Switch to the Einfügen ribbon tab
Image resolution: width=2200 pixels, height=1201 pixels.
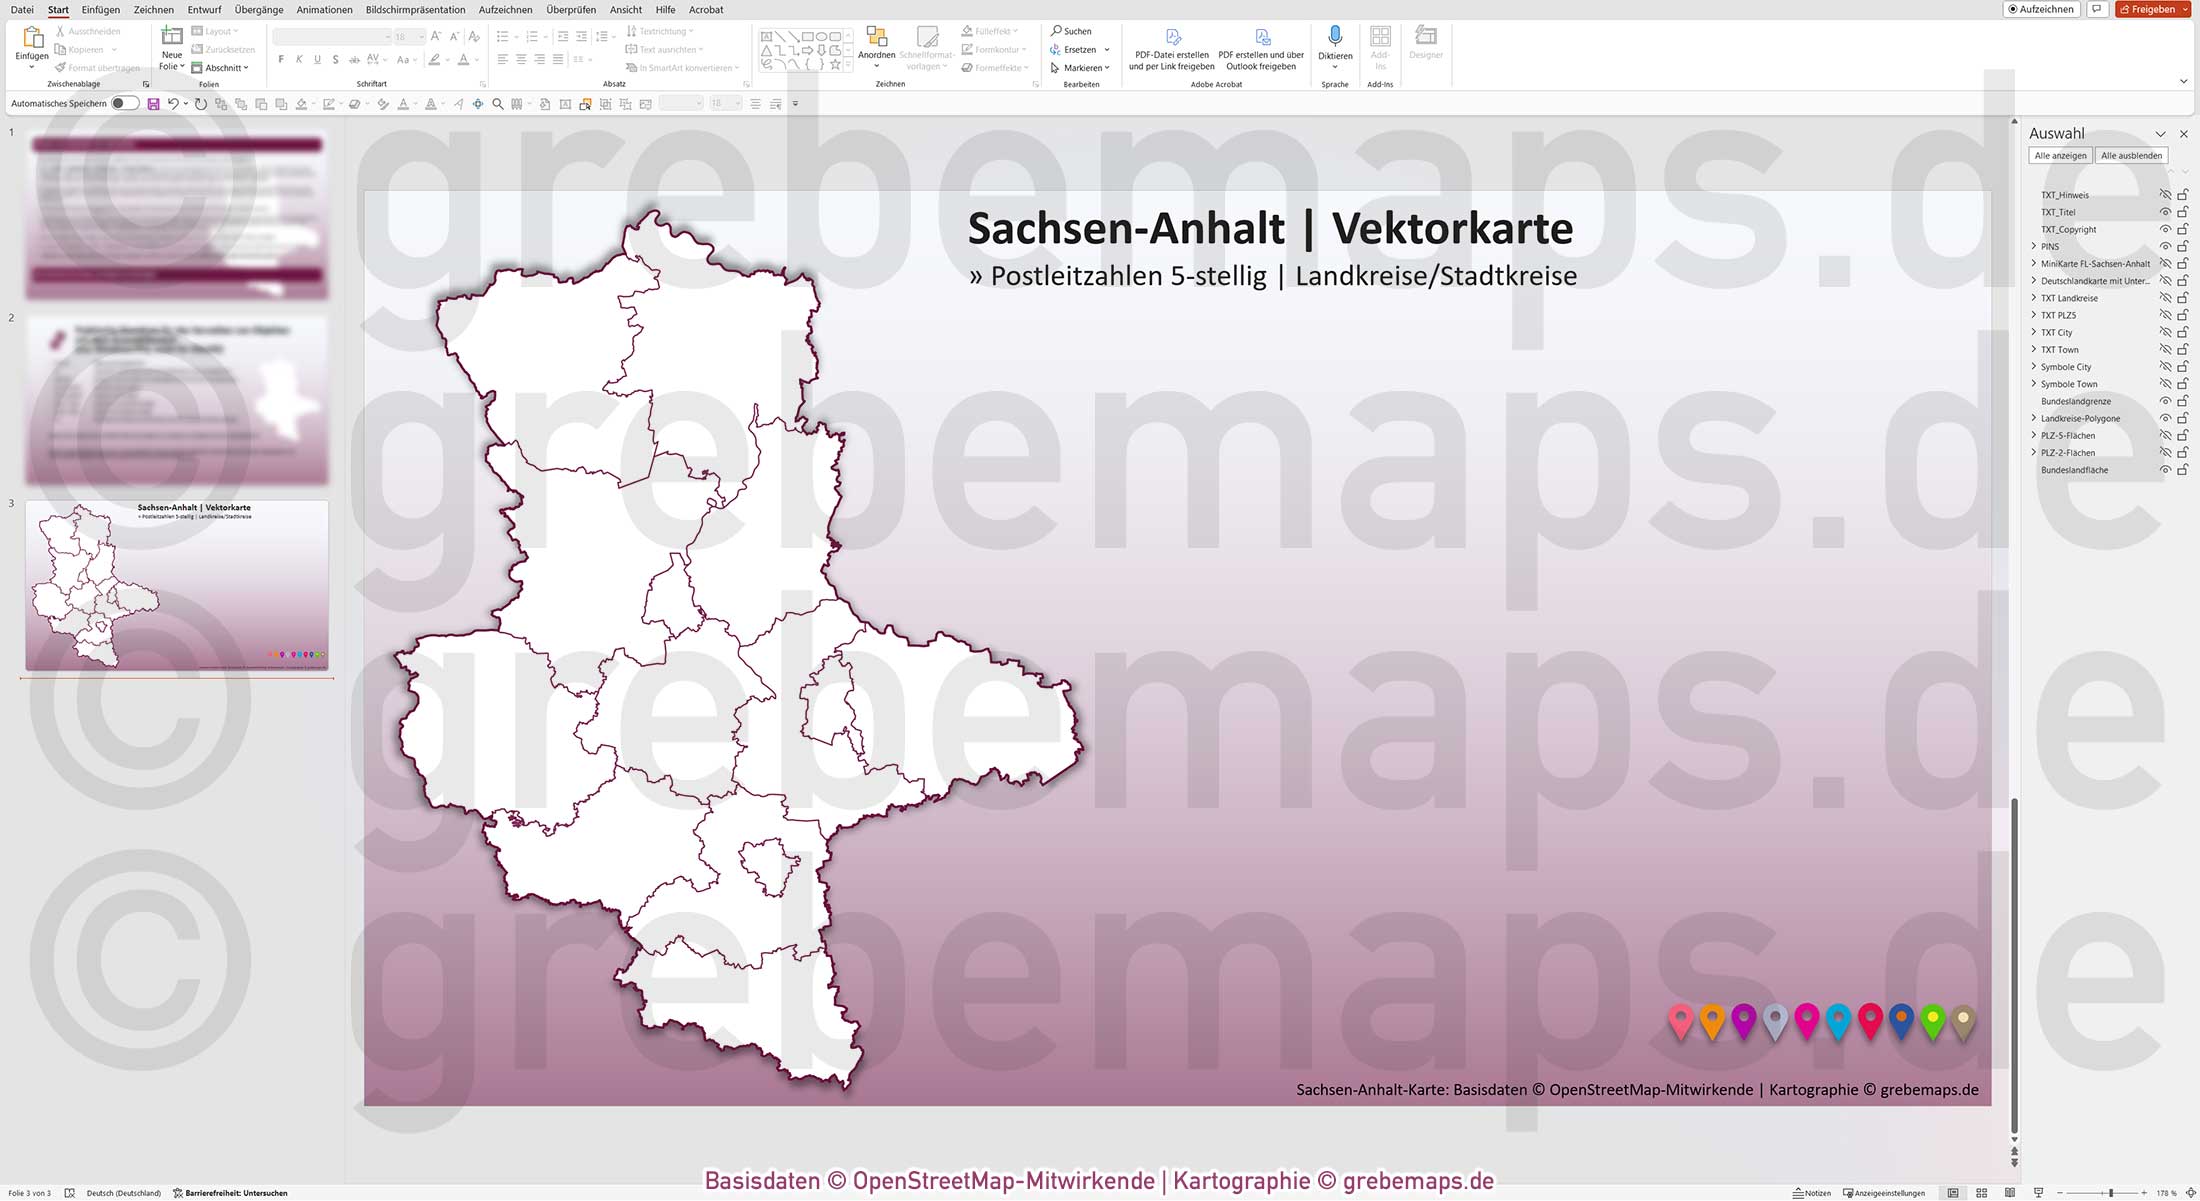(x=99, y=9)
